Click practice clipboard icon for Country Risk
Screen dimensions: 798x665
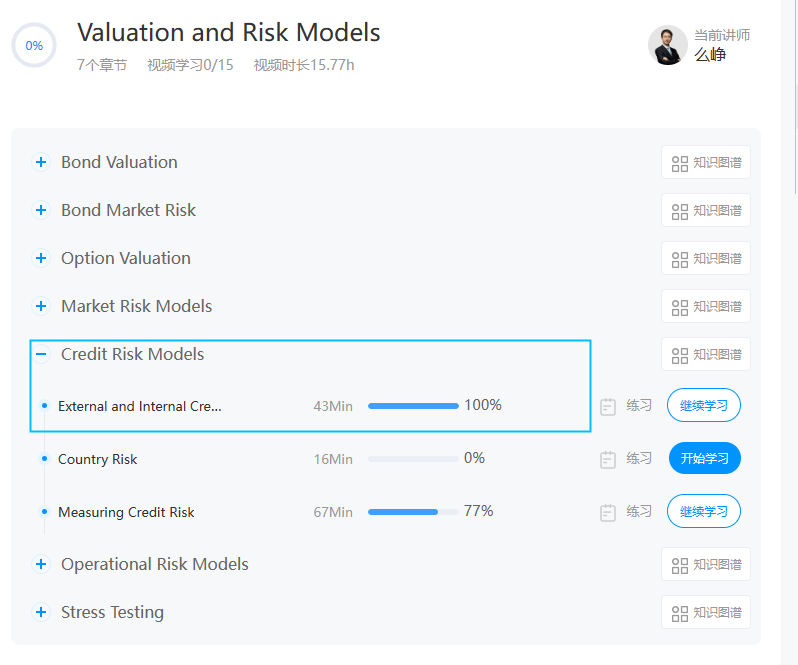click(608, 459)
